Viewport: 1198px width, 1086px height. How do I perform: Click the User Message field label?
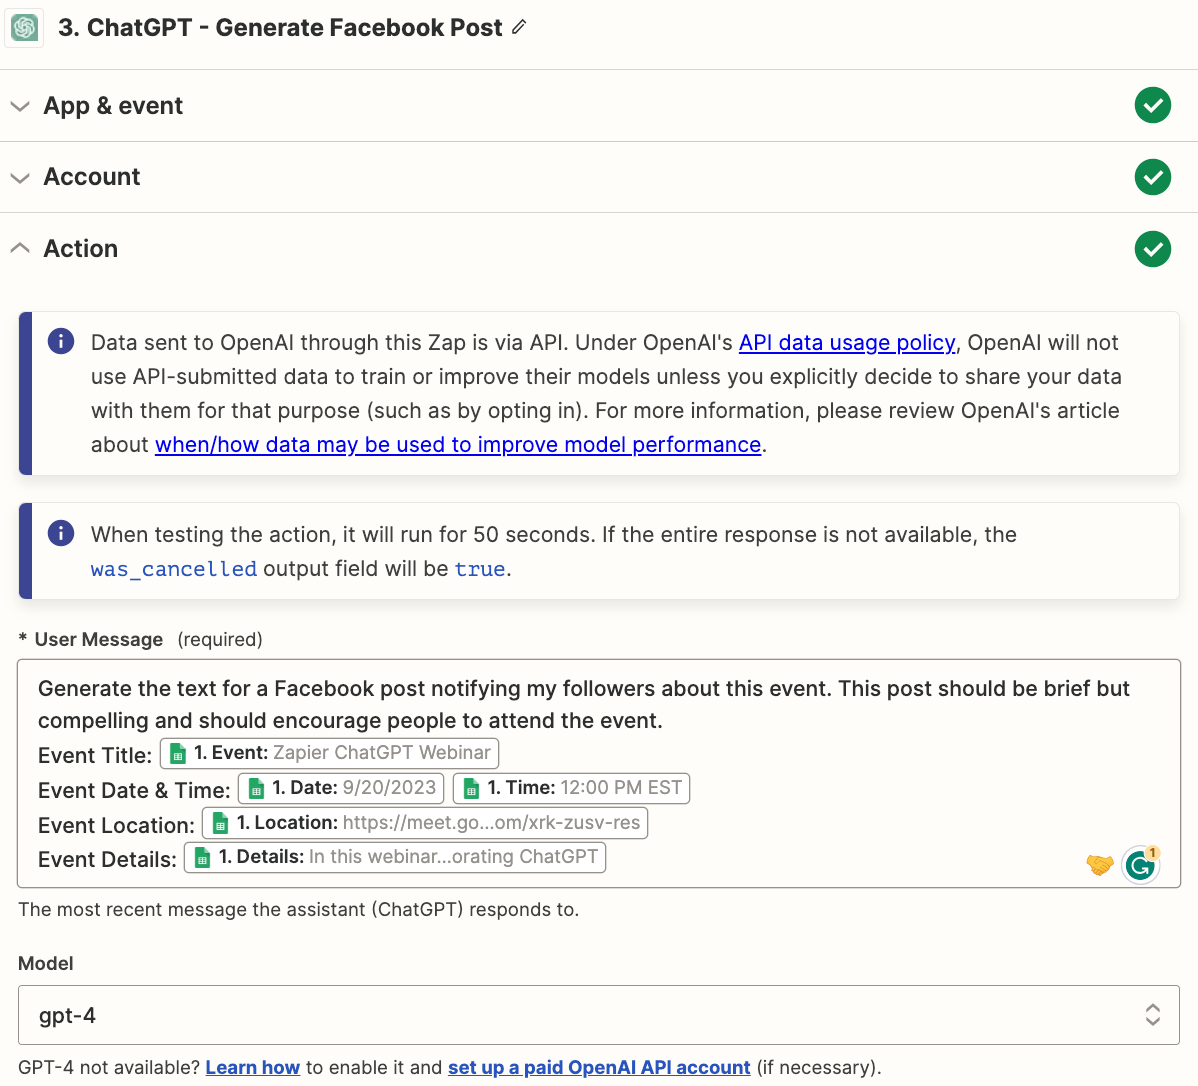pyautogui.click(x=99, y=640)
